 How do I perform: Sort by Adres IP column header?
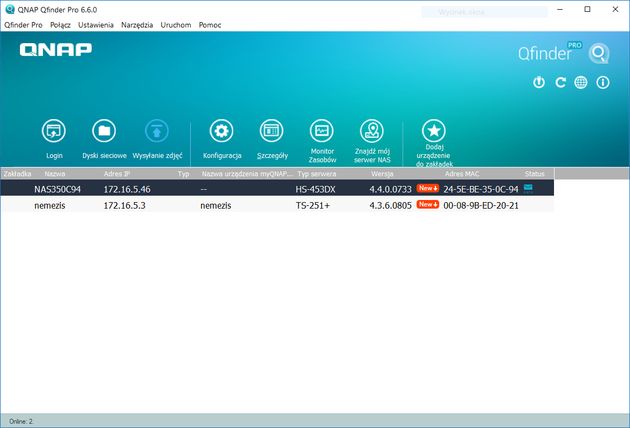pos(117,174)
